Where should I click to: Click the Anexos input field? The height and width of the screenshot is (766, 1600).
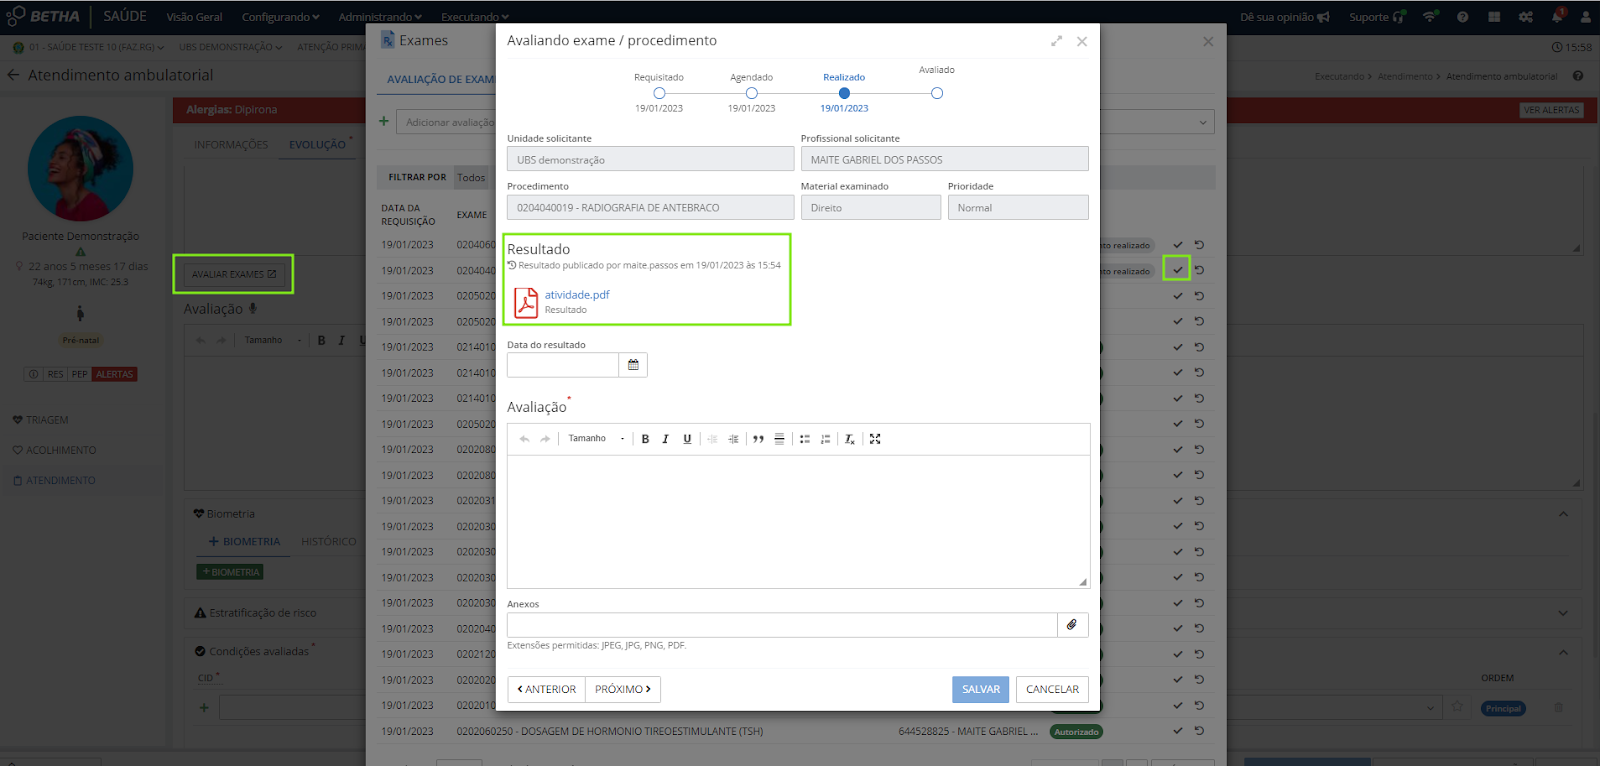tap(782, 625)
